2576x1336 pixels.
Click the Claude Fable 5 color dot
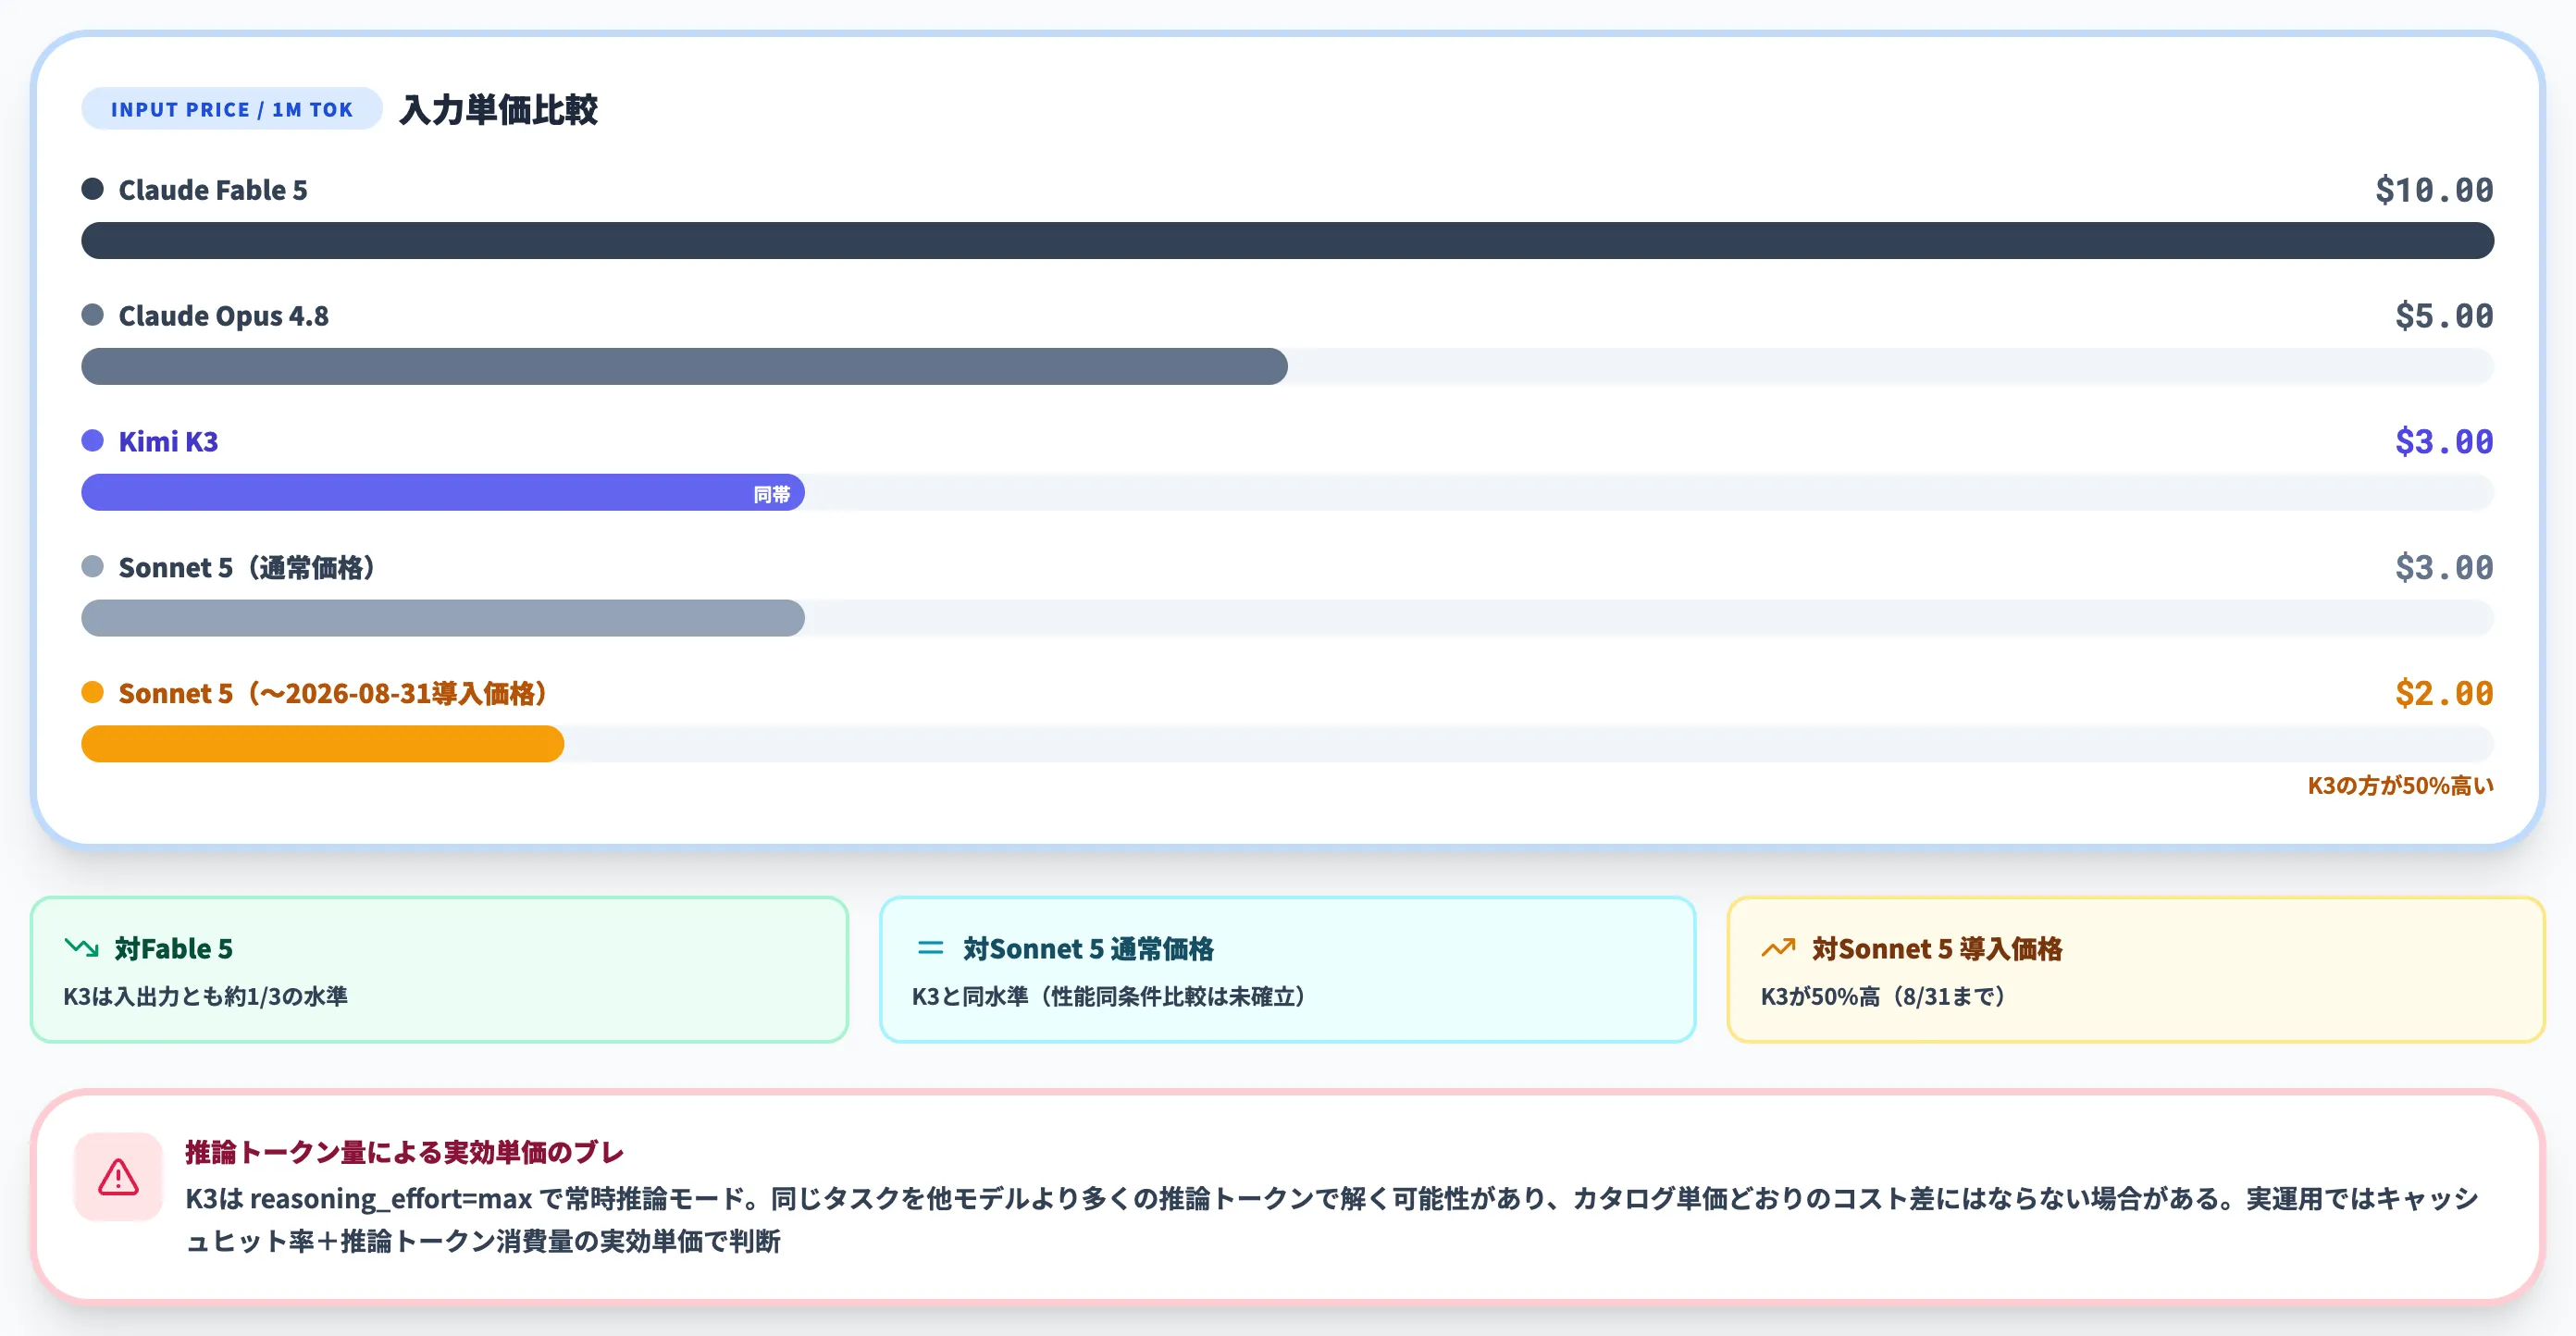click(x=93, y=189)
